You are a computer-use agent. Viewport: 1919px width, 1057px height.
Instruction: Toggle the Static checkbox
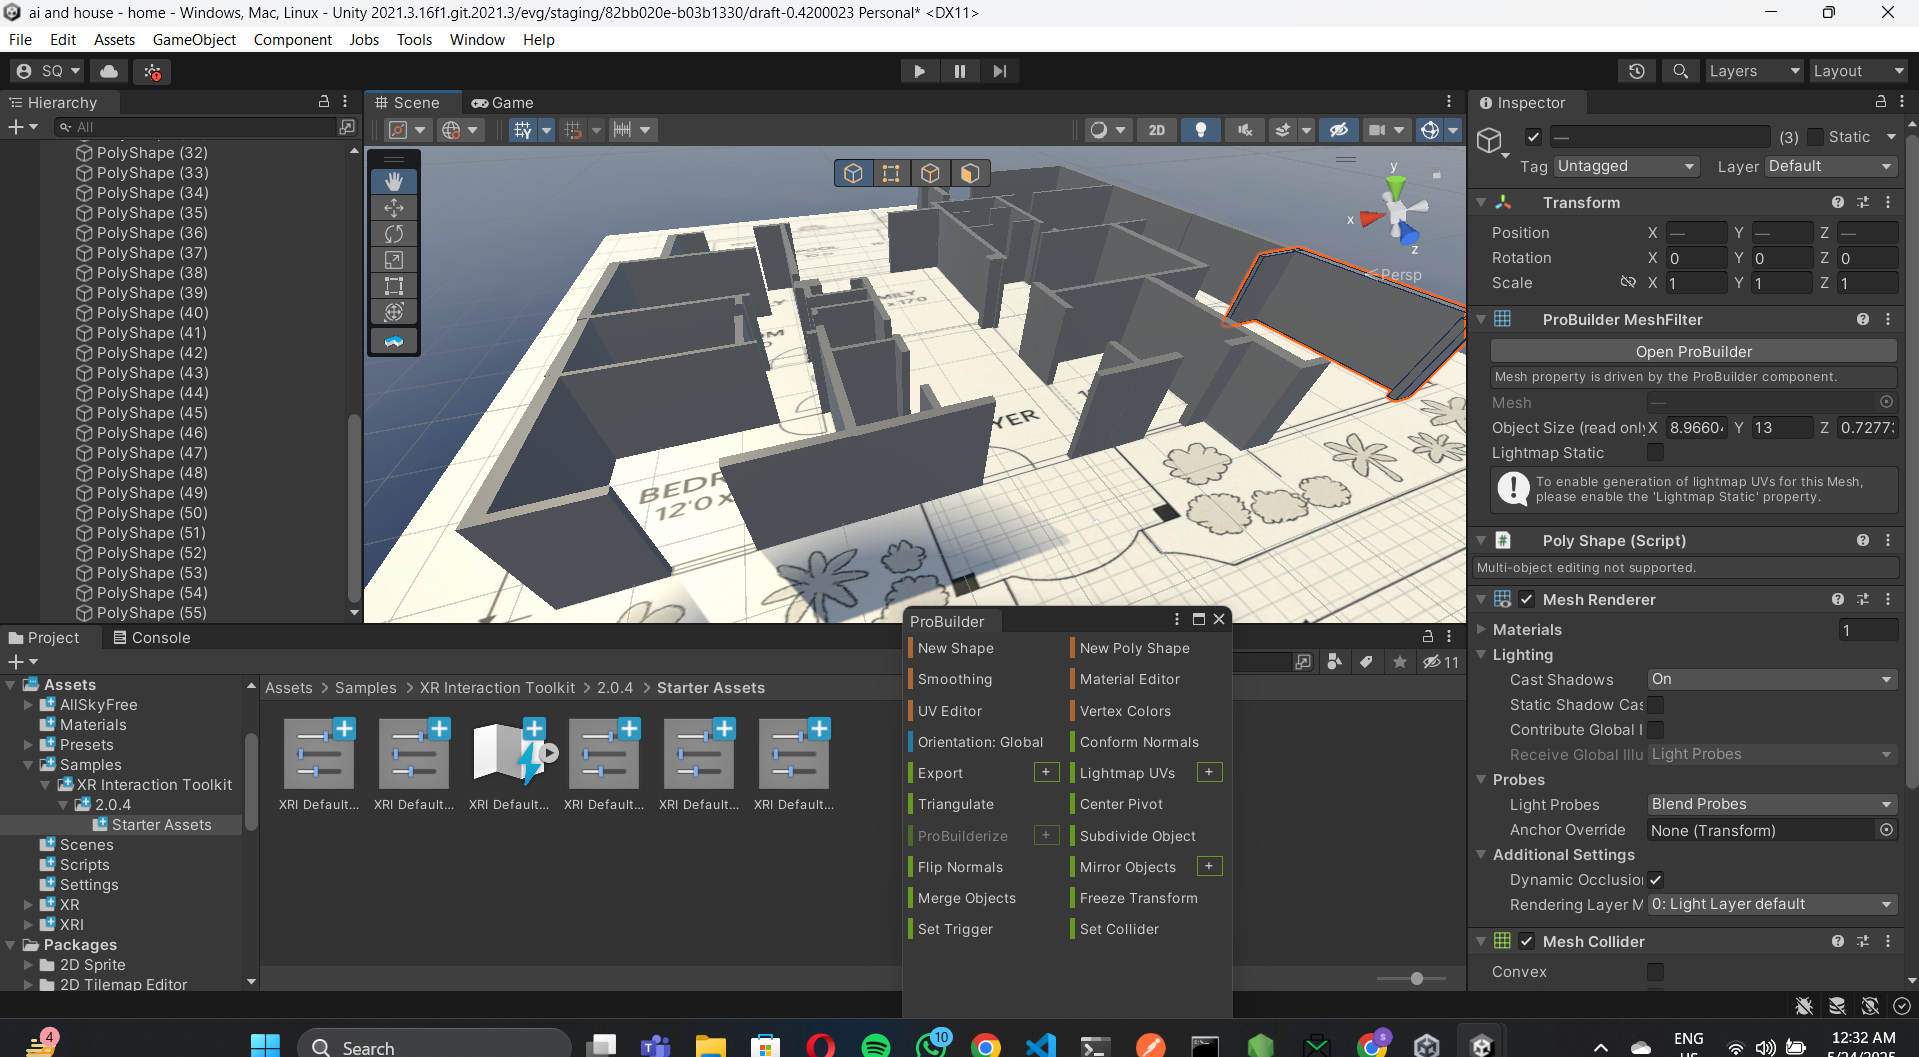coord(1815,137)
